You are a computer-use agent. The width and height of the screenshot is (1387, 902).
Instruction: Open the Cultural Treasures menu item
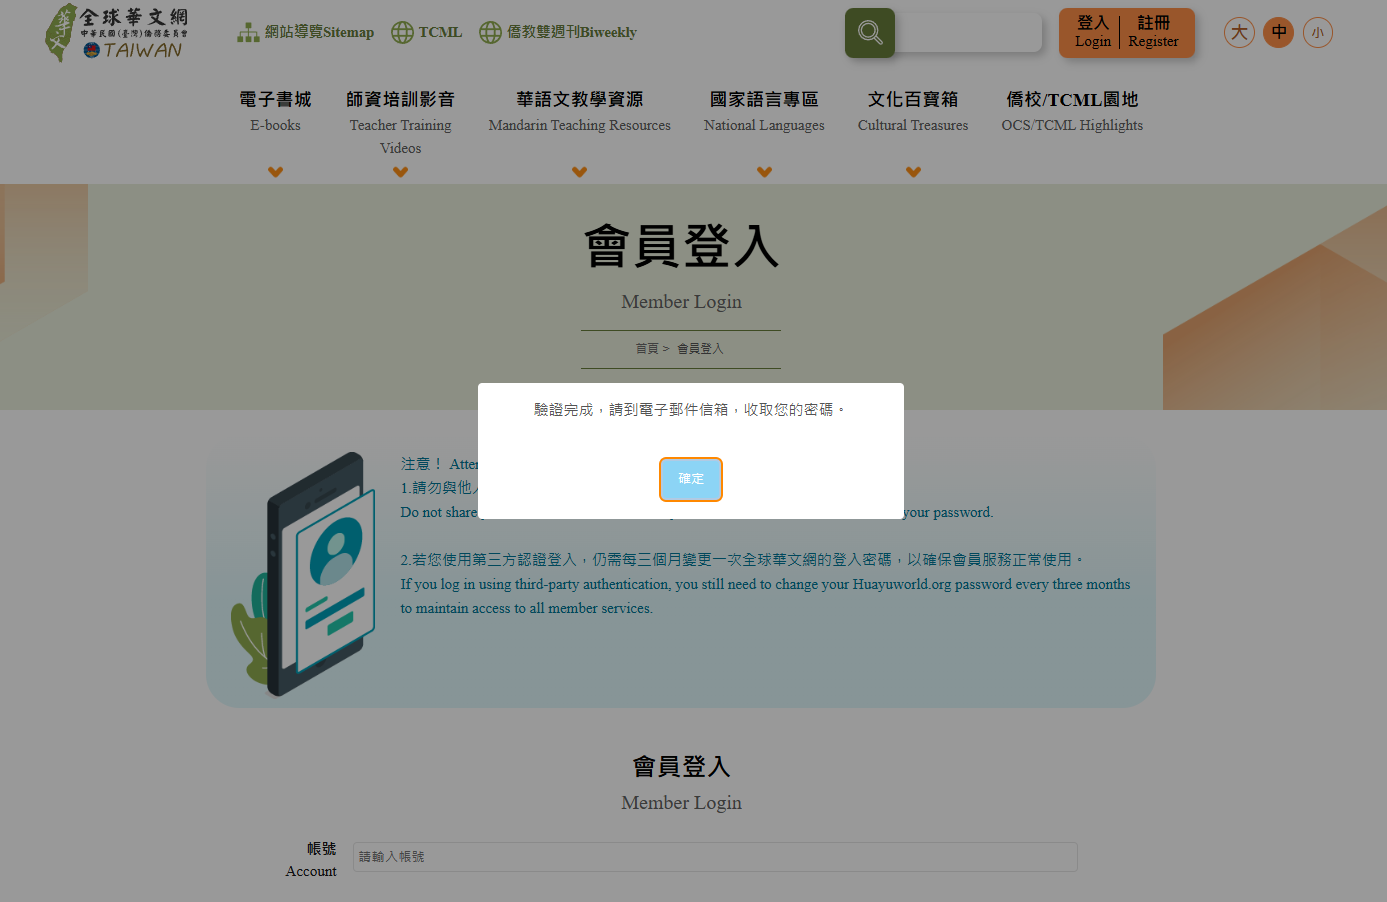click(912, 111)
